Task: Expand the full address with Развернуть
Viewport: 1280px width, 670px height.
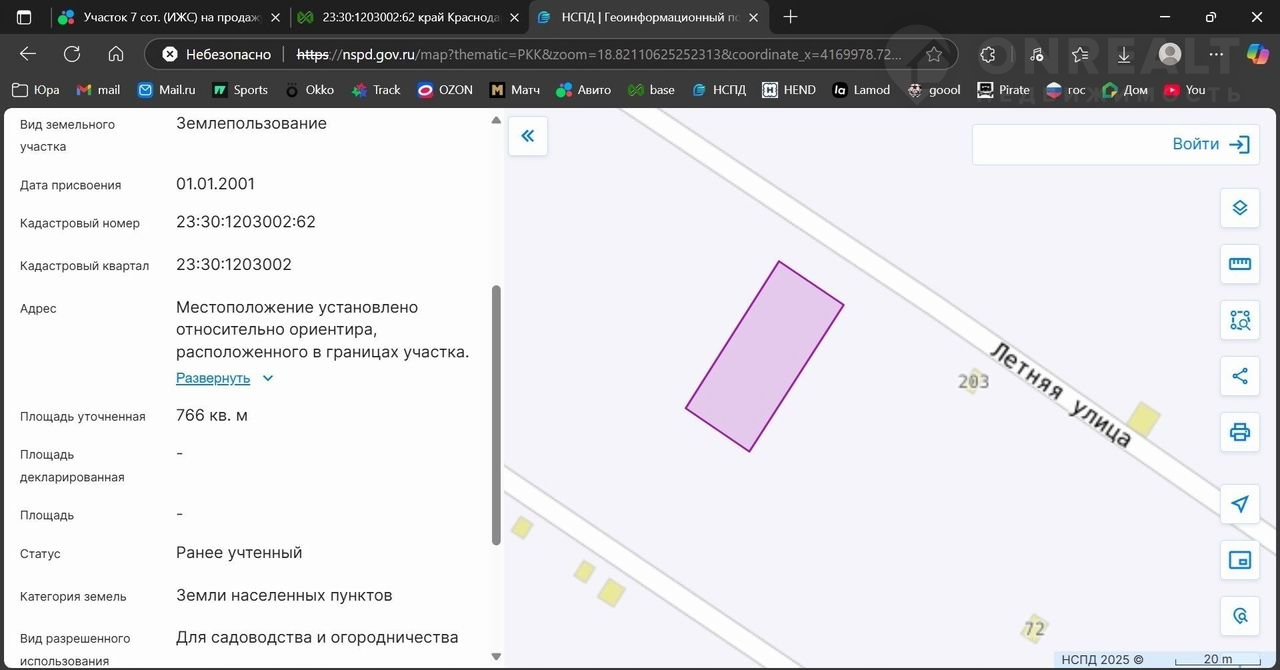Action: 213,378
